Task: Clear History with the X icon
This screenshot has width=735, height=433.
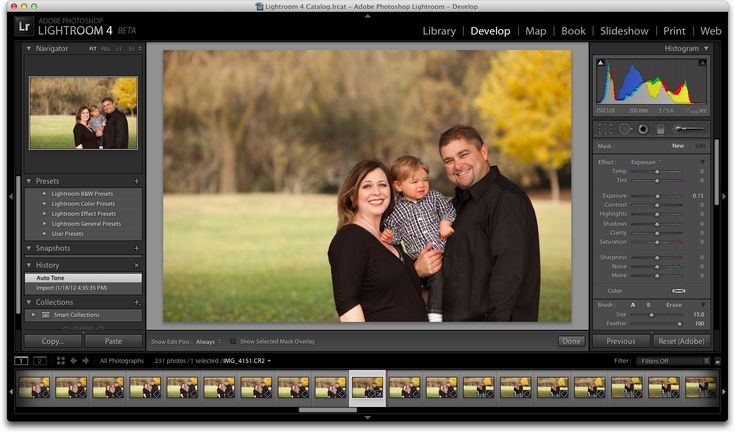Action: pos(136,265)
